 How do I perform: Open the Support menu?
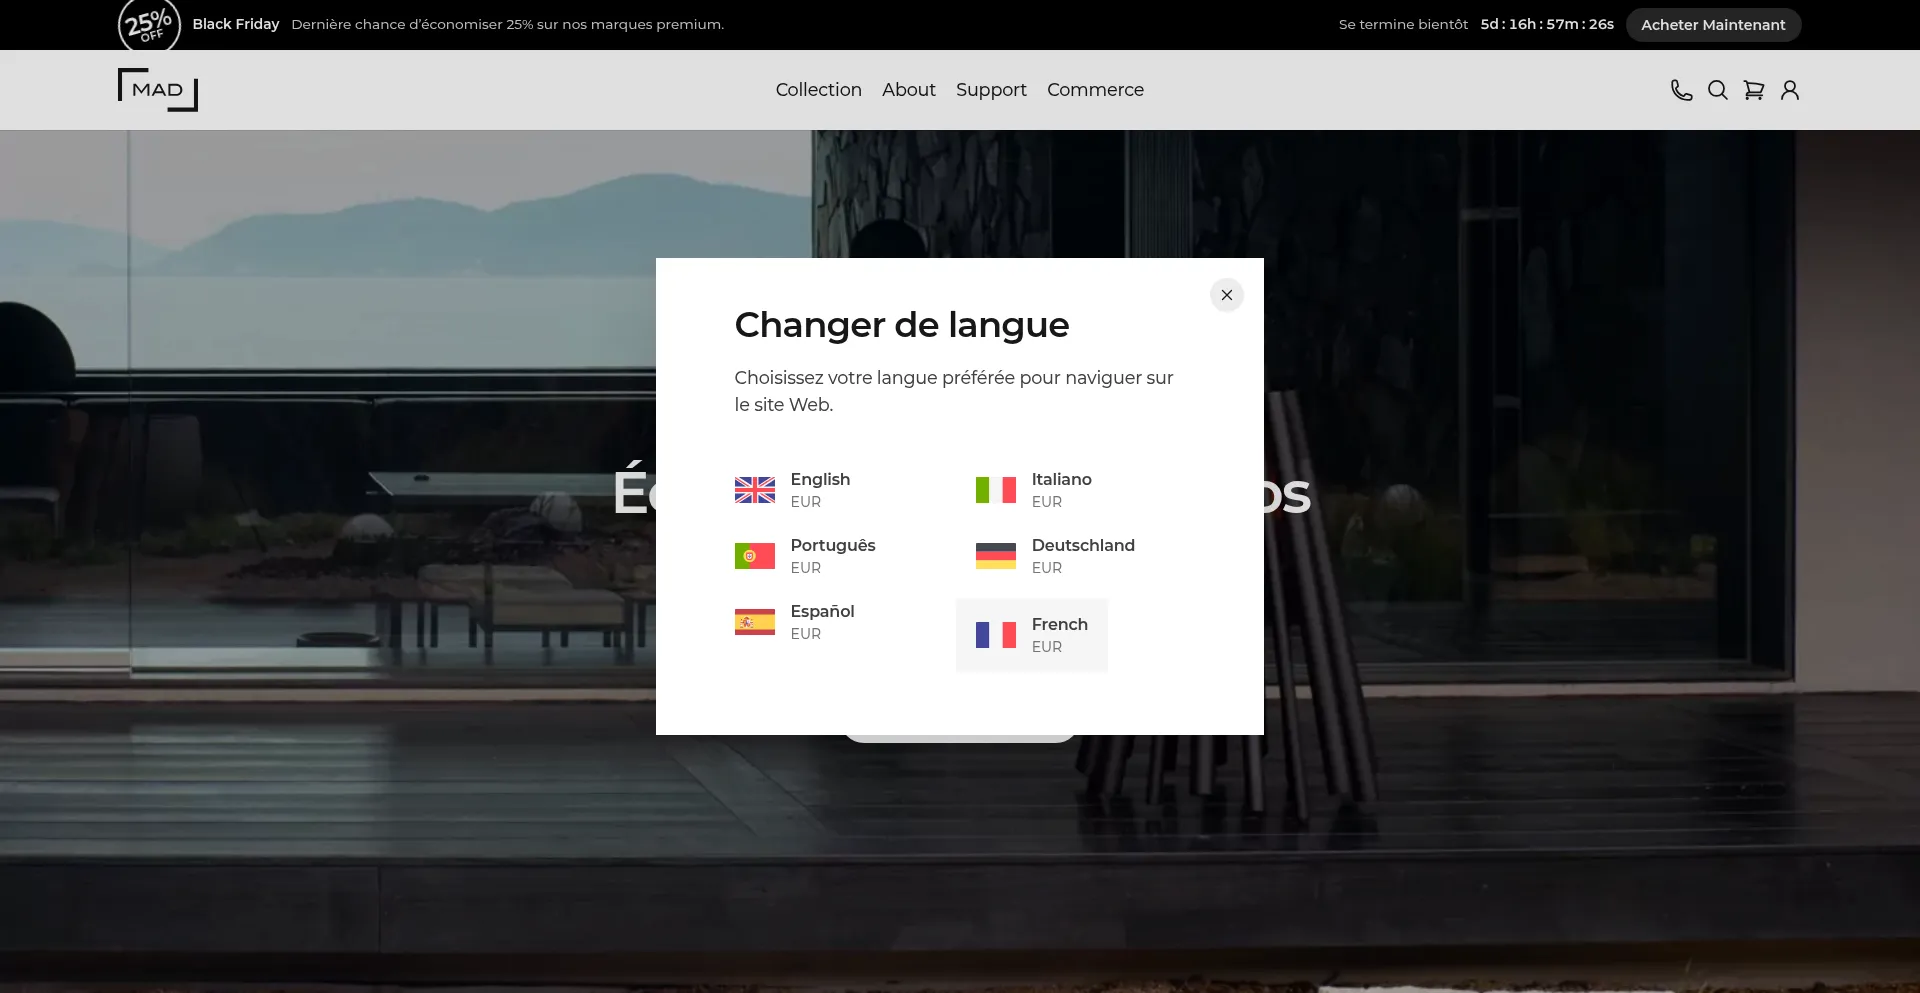click(x=990, y=90)
